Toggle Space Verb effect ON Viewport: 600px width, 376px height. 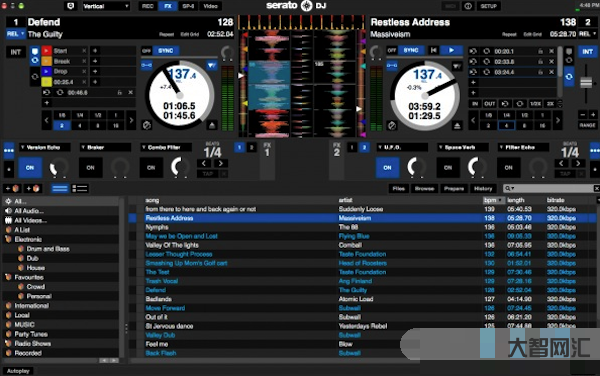(448, 168)
